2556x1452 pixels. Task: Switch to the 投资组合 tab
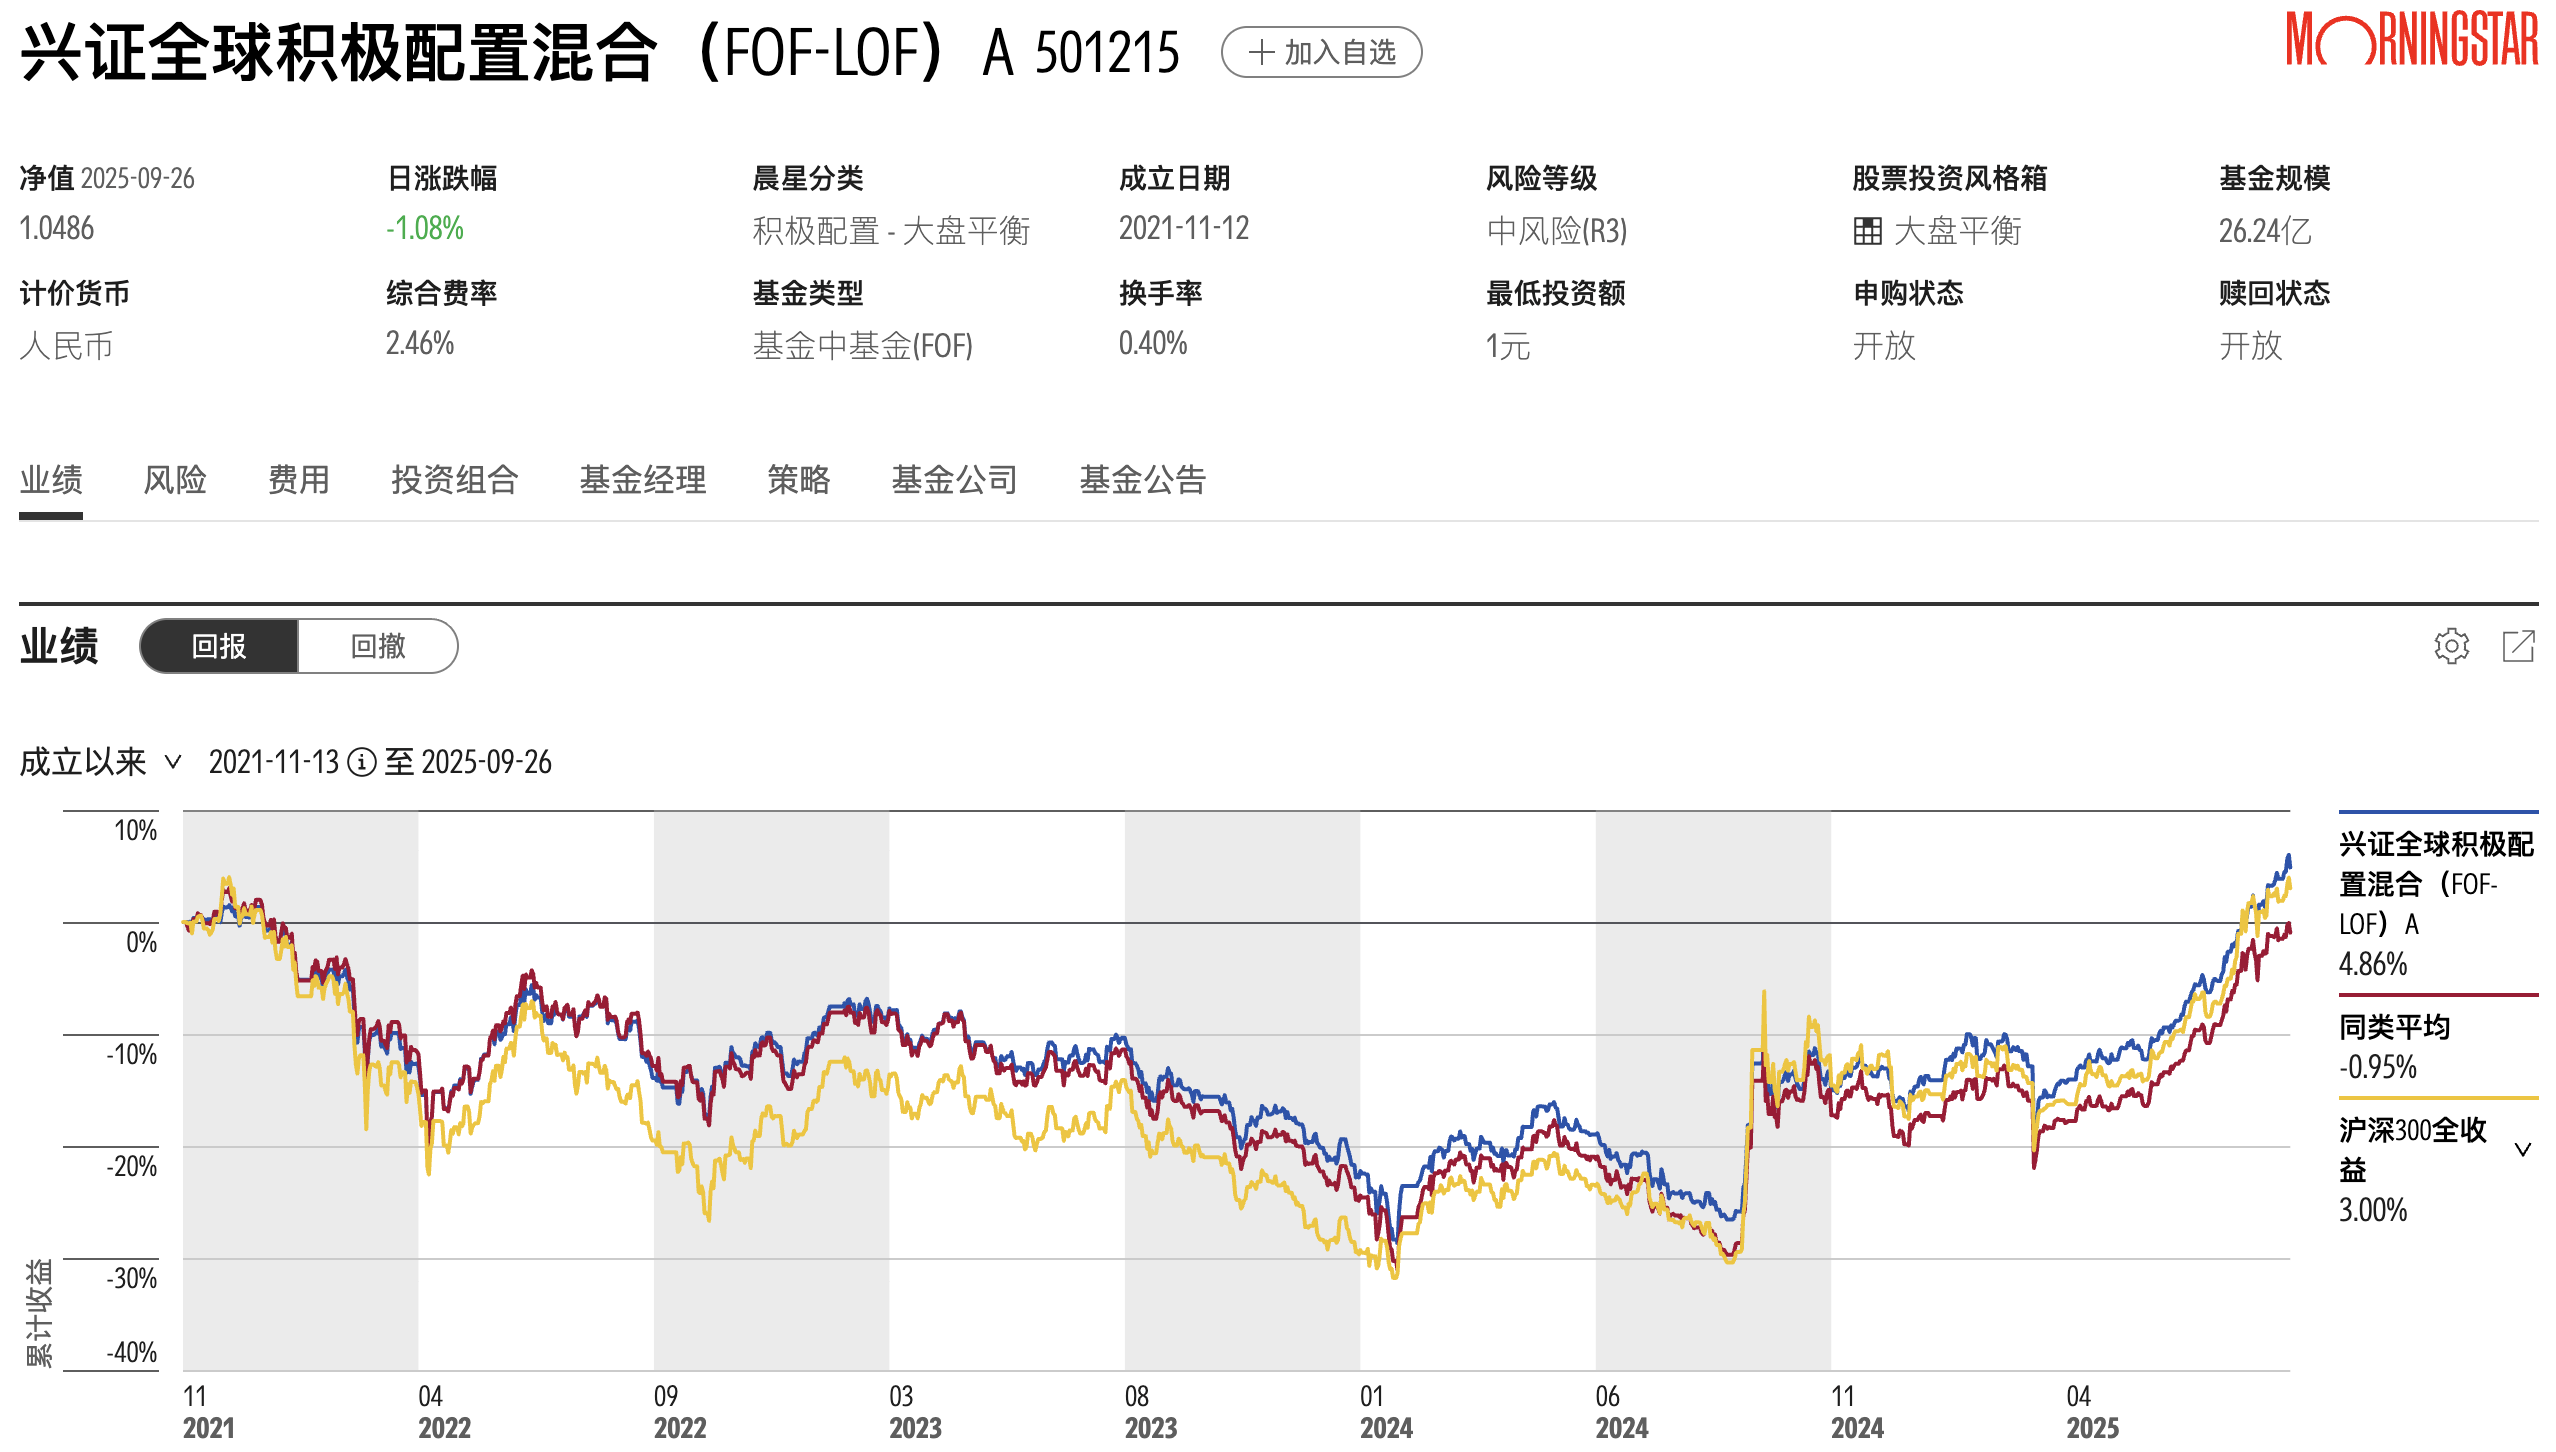point(454,480)
